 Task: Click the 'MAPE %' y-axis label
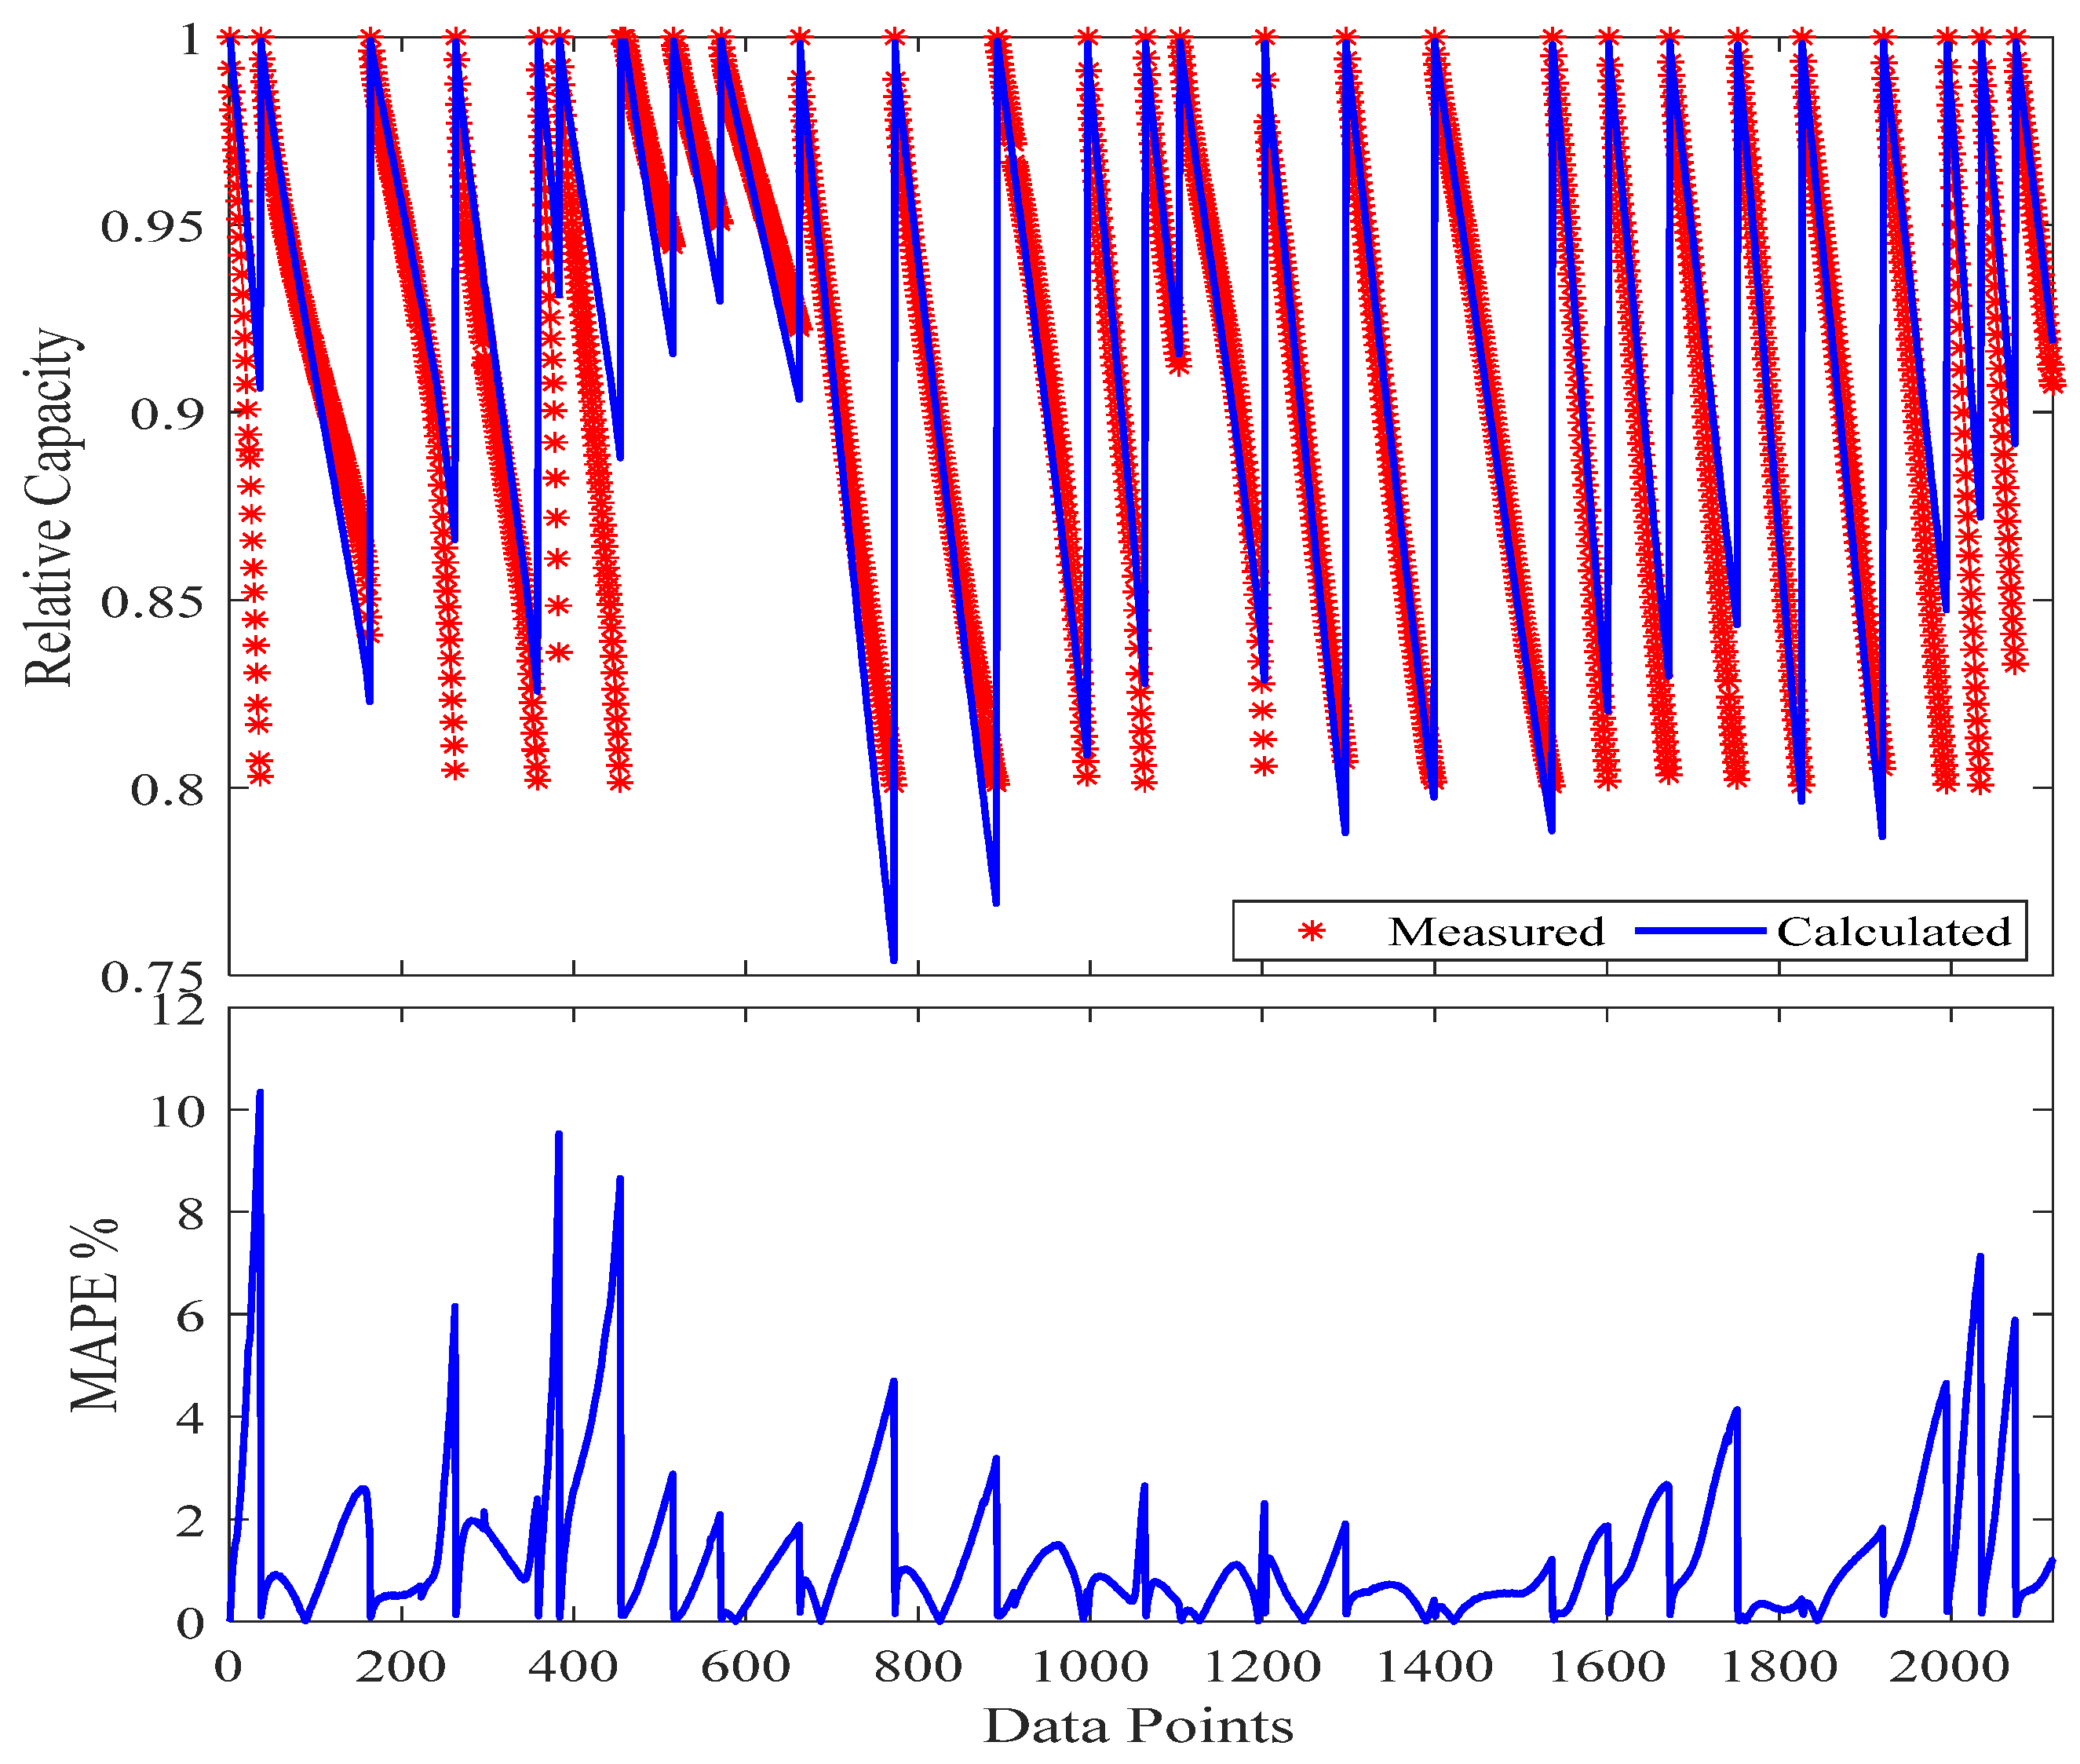click(95, 1315)
